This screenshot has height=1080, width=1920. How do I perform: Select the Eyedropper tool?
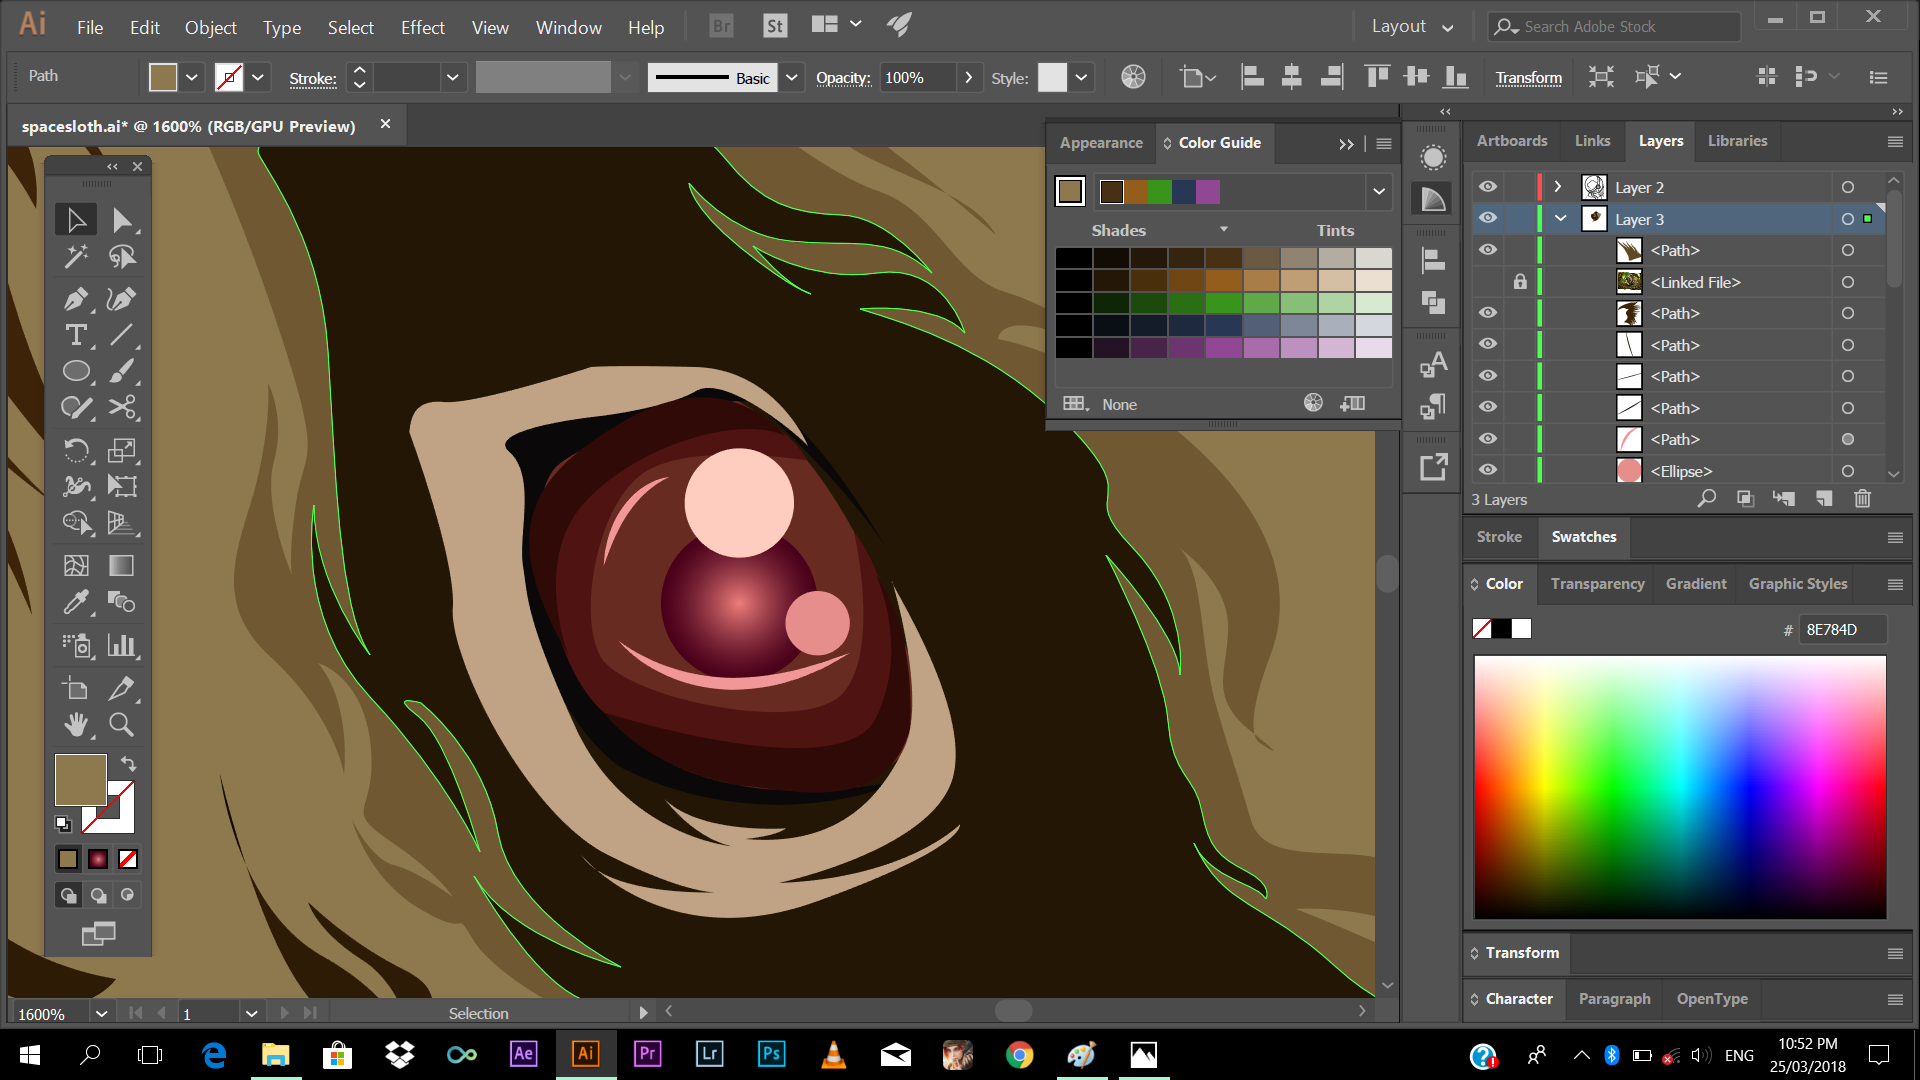point(76,602)
